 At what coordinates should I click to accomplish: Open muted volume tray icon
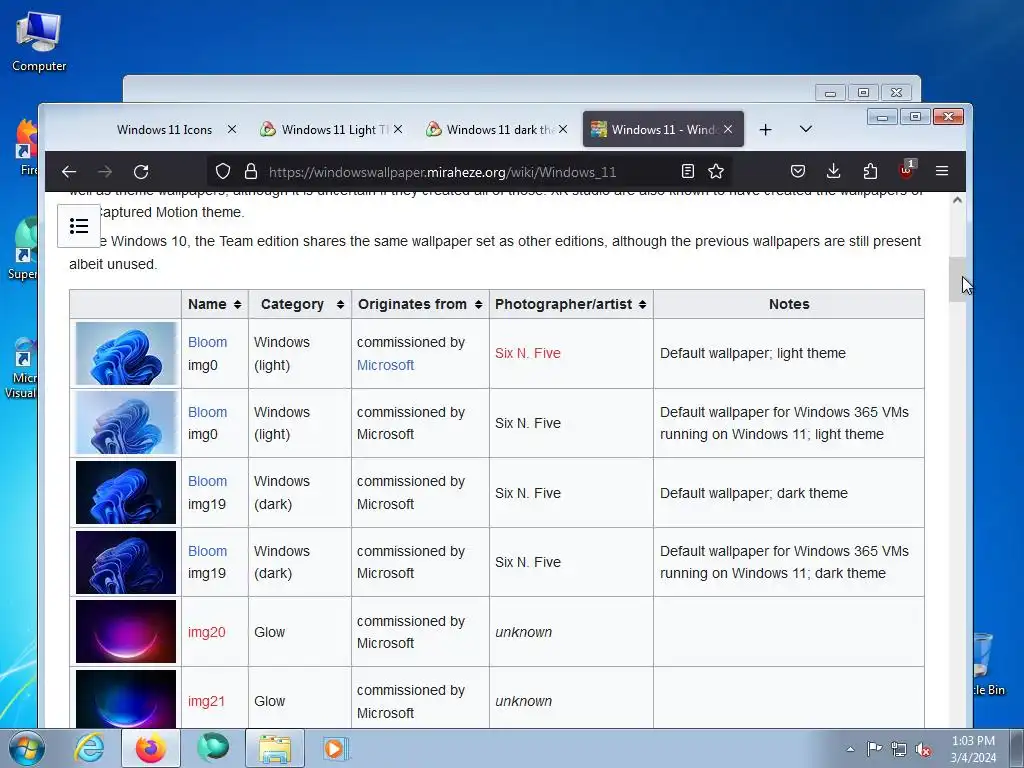pos(923,749)
